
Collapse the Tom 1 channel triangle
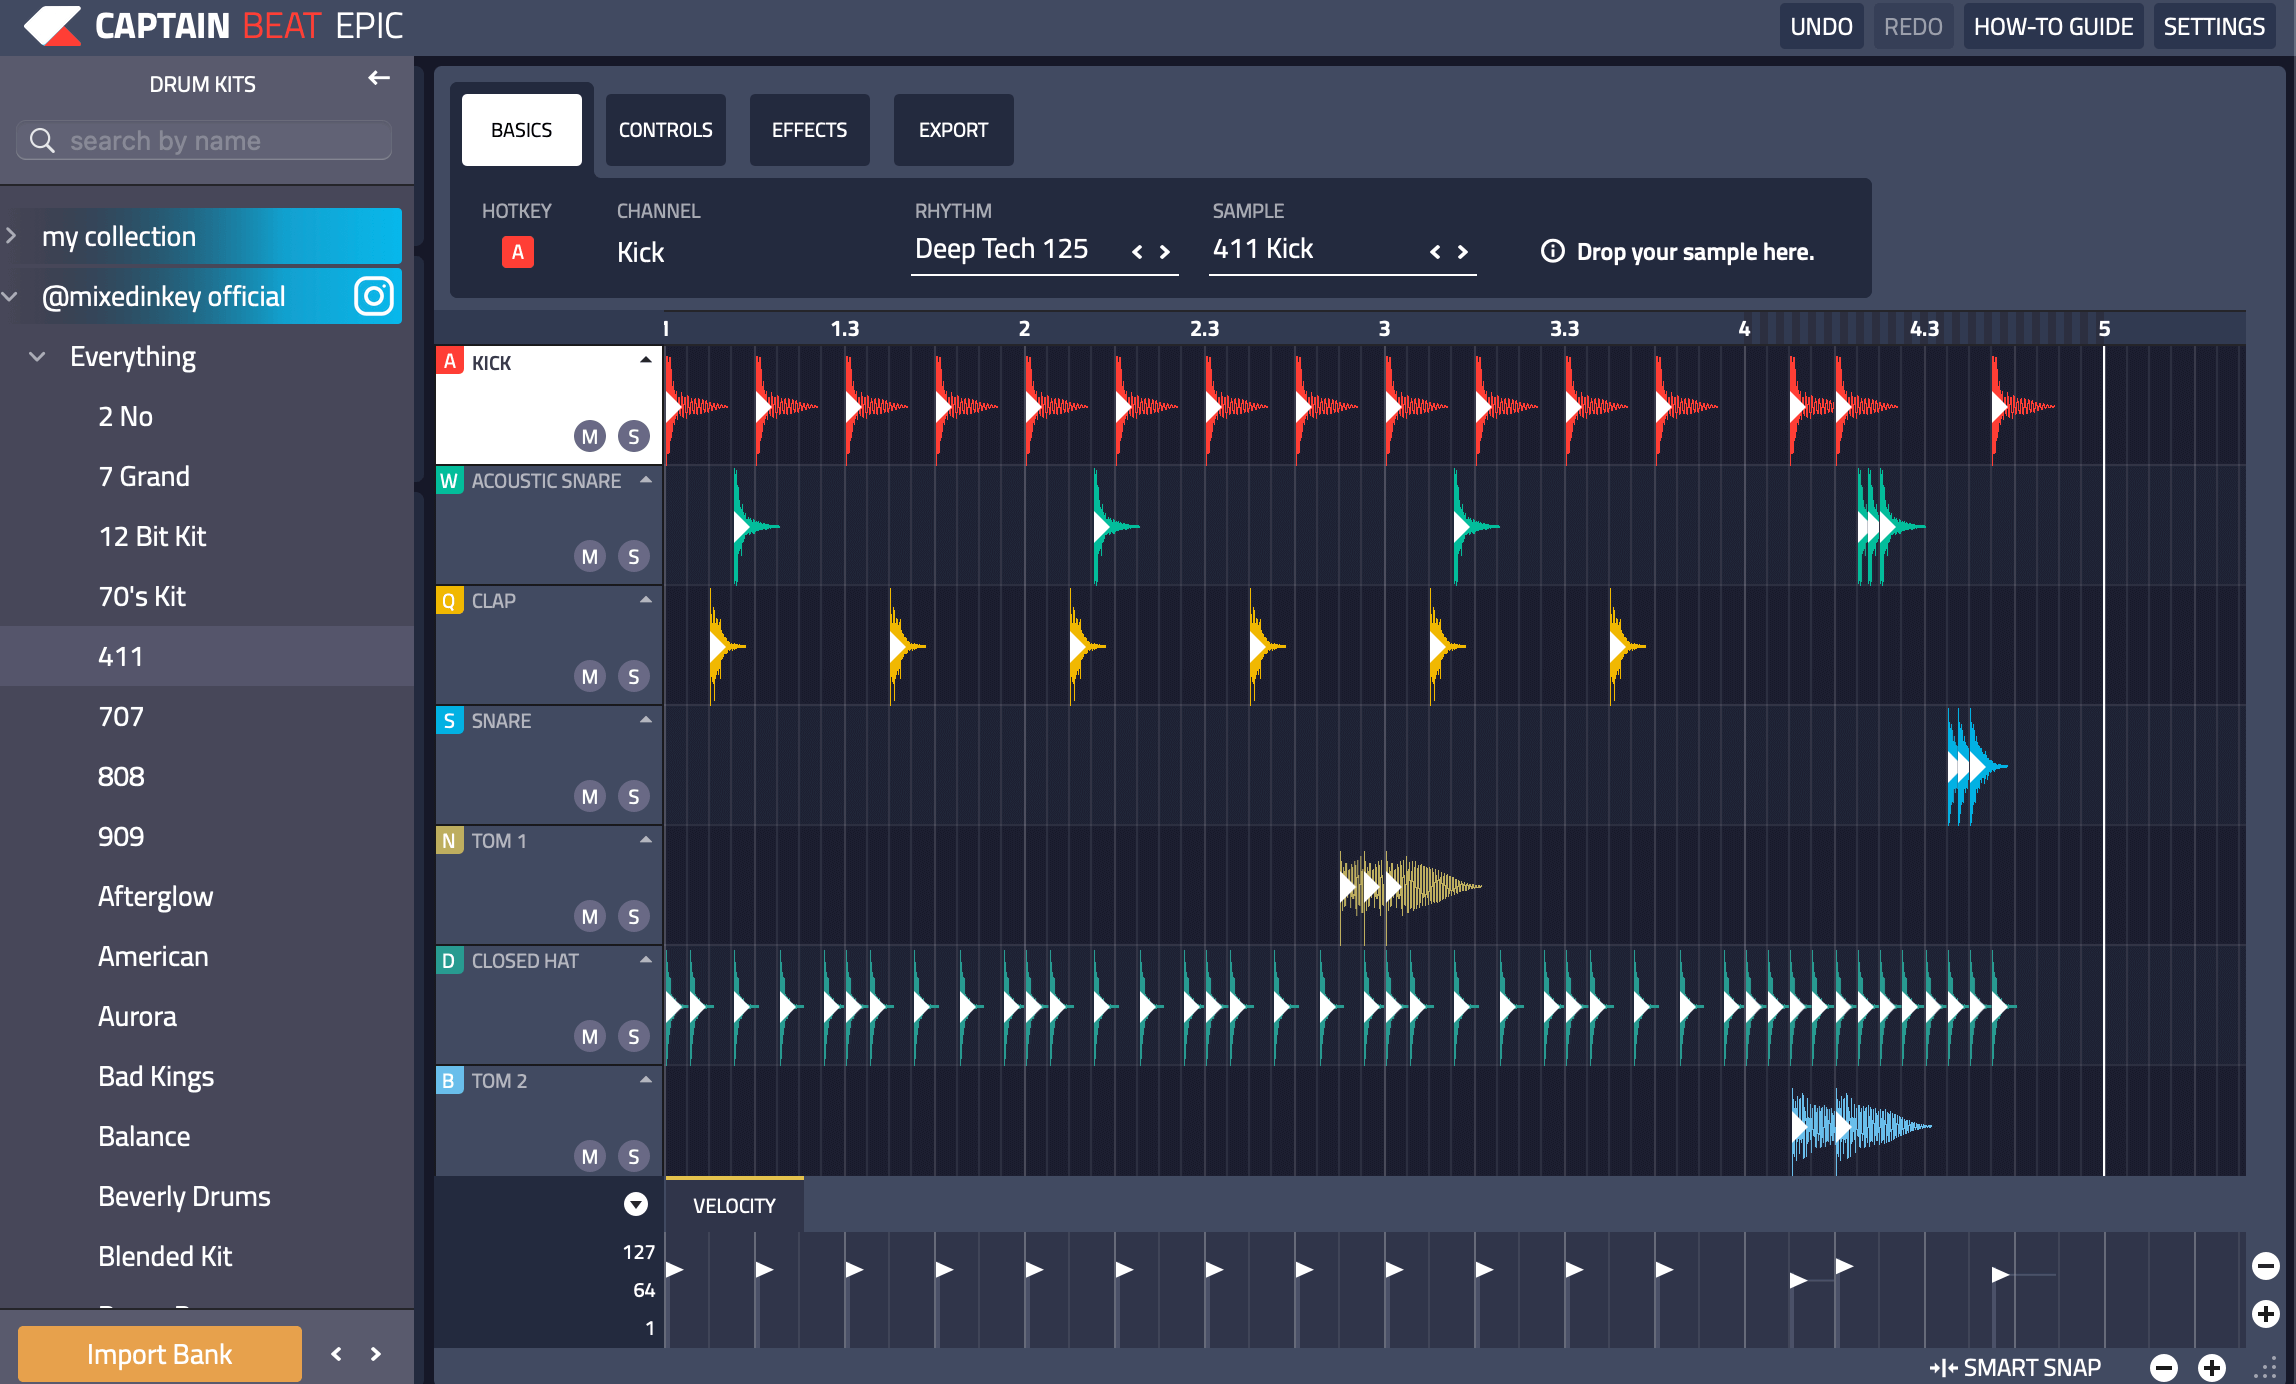pyautogui.click(x=646, y=839)
